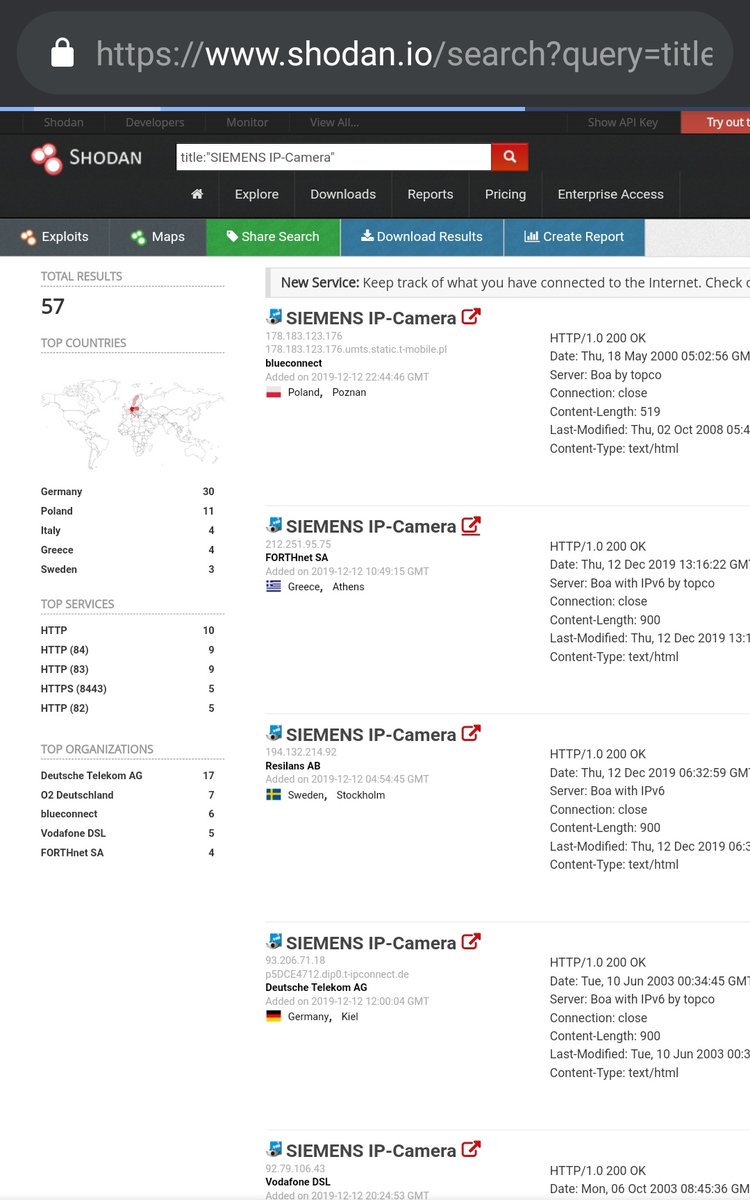Click camera icon beside 178.183.123.176 result
The image size is (750, 1200).
[x=274, y=317]
